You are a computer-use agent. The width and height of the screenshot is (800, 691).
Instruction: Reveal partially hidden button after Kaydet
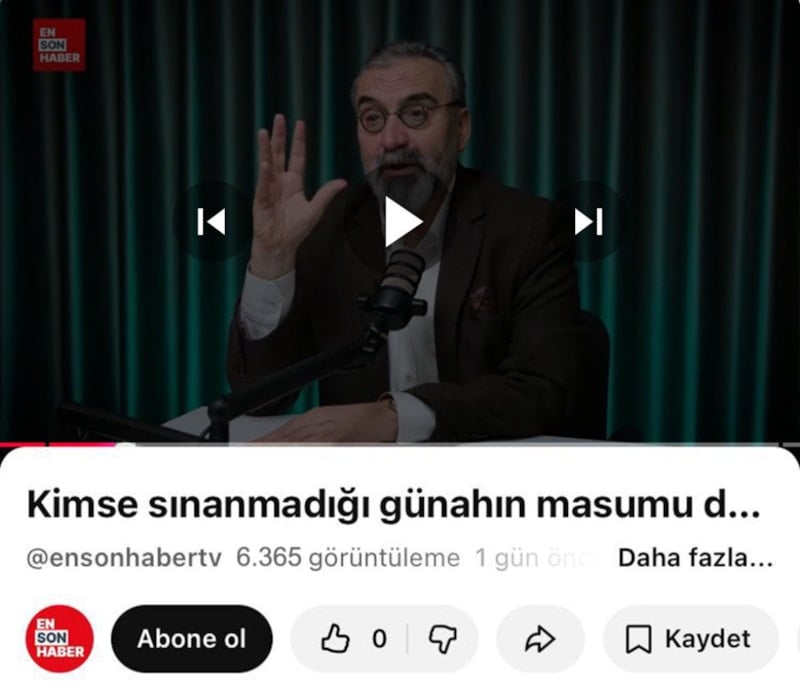pos(797,639)
